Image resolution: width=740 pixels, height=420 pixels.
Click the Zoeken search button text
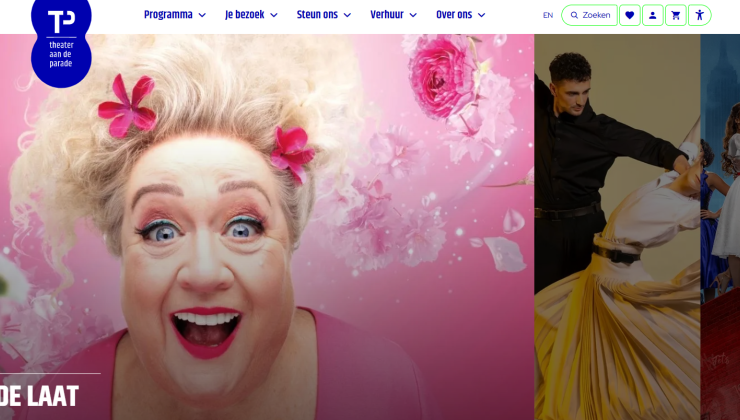(x=596, y=15)
